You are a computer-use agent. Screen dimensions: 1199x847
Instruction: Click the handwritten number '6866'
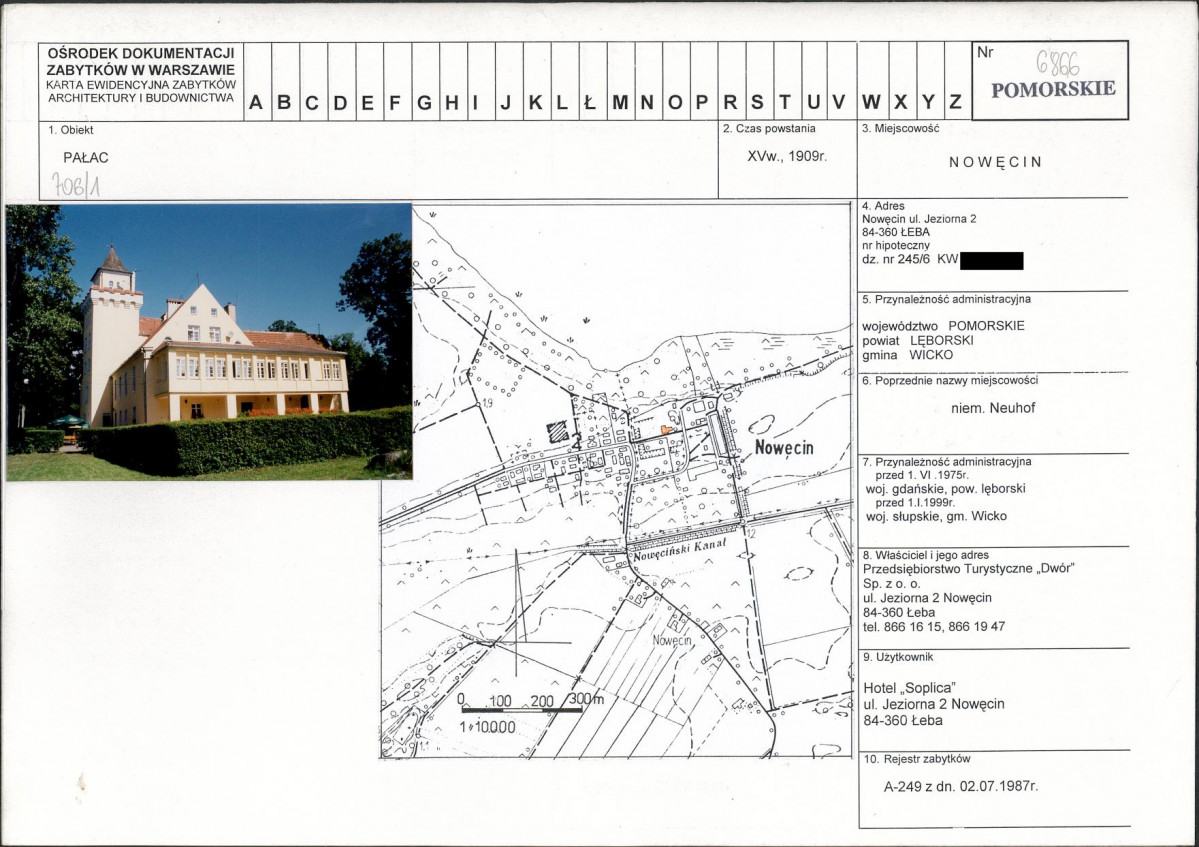click(x=1058, y=64)
